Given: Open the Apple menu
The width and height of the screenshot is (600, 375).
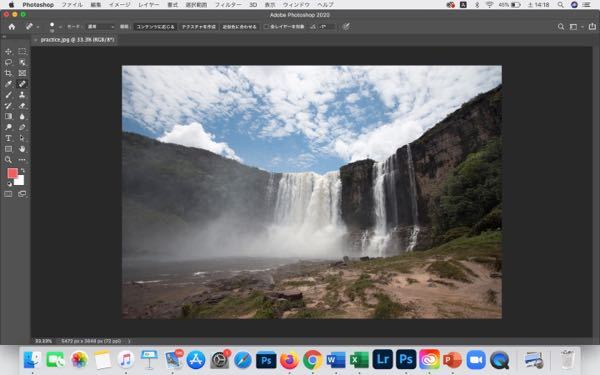Looking at the screenshot, I should [11, 5].
